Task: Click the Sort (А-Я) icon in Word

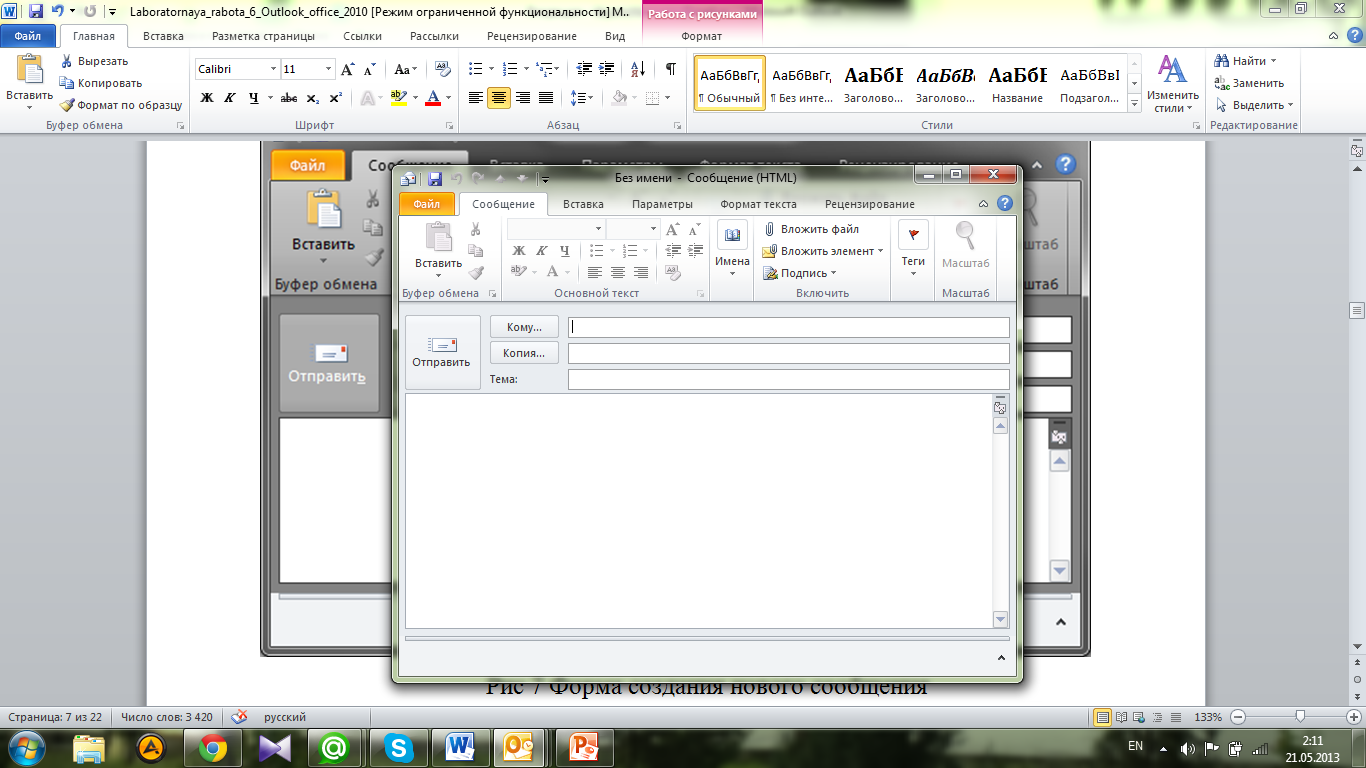Action: click(x=637, y=69)
